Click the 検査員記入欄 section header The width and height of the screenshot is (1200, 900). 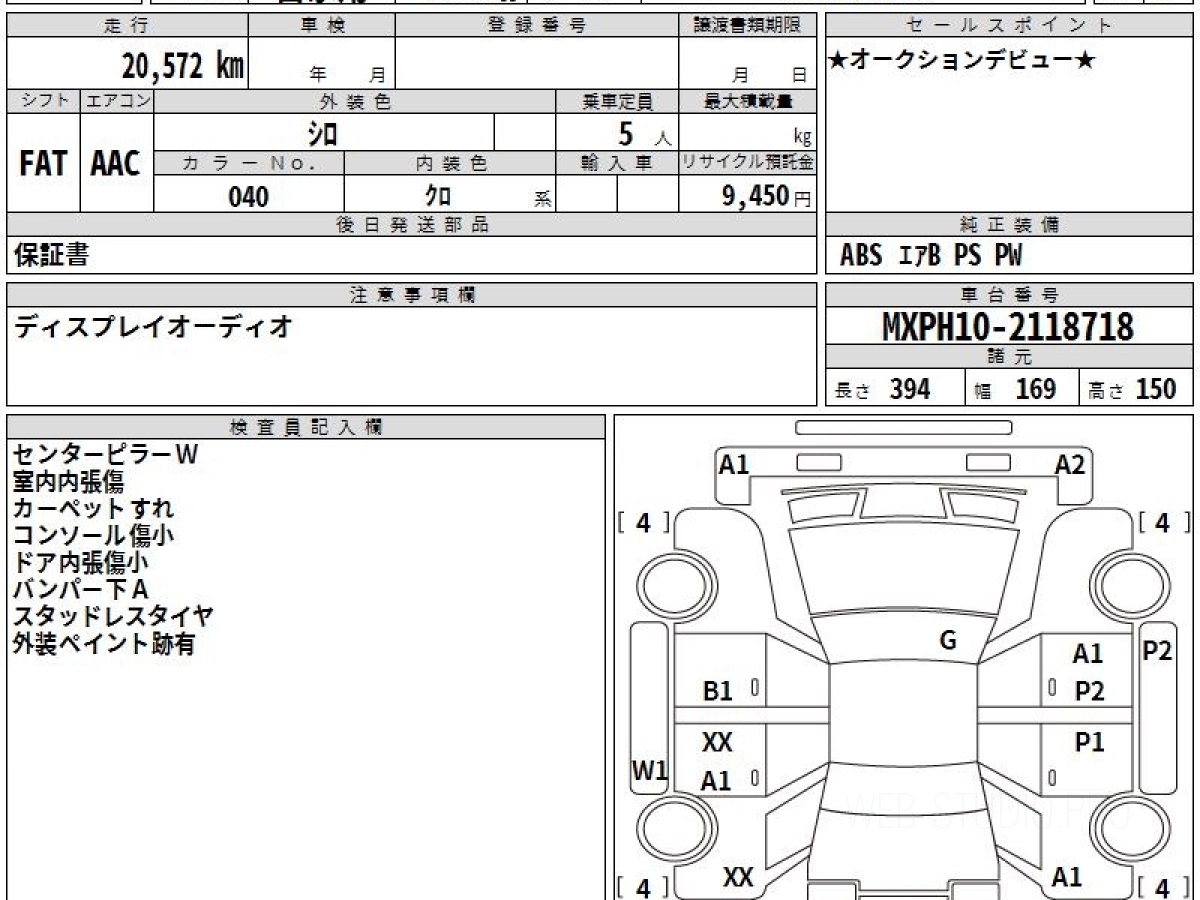(306, 427)
